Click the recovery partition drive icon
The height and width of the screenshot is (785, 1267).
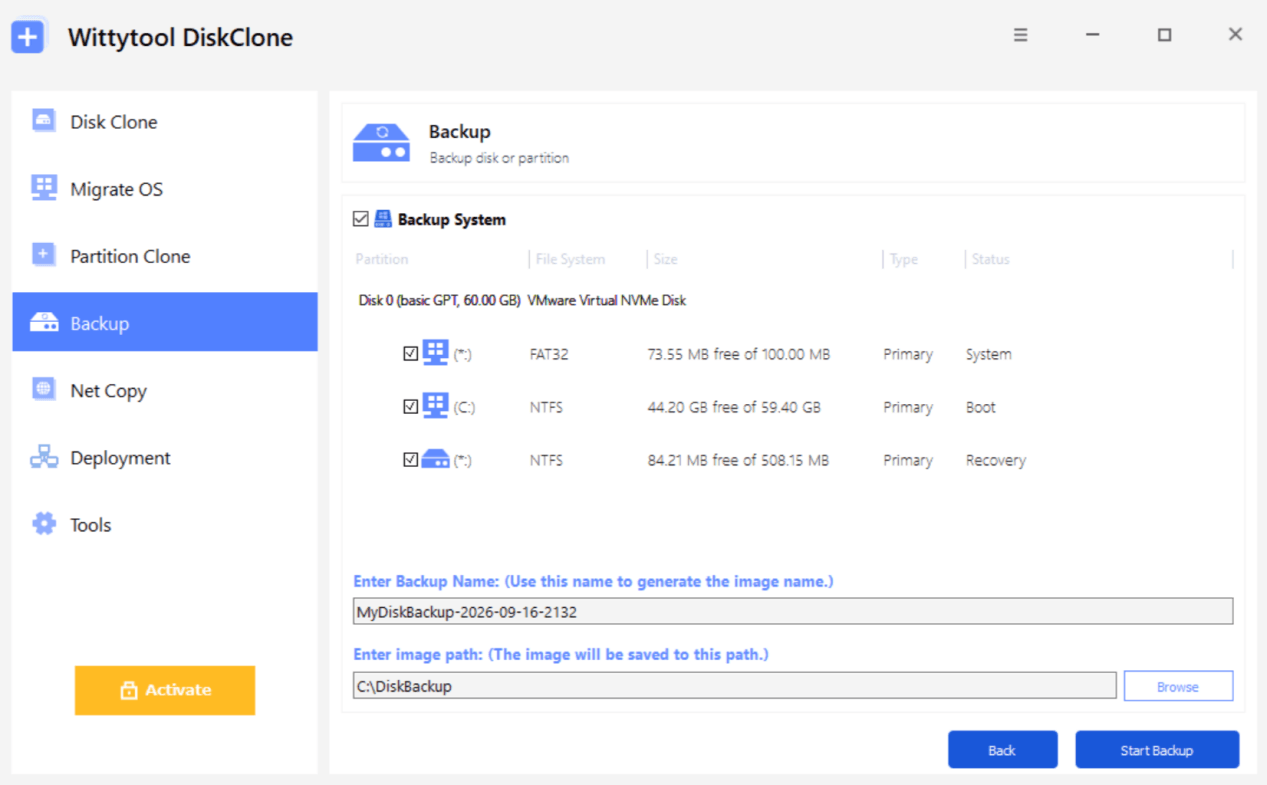tap(435, 460)
